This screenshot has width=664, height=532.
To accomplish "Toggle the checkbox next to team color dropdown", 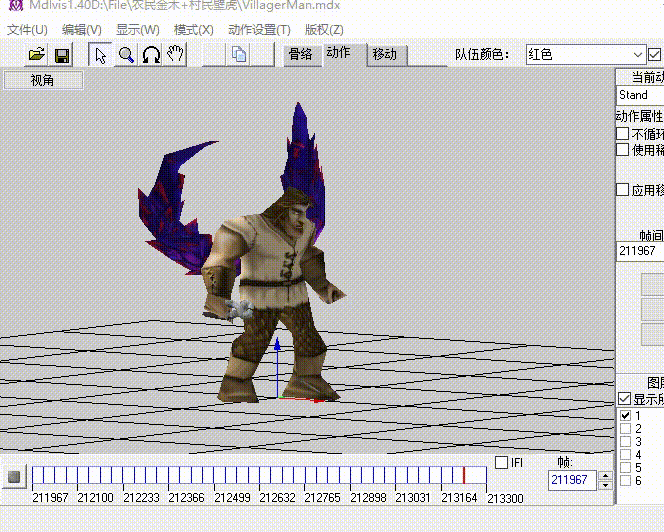I will point(654,55).
